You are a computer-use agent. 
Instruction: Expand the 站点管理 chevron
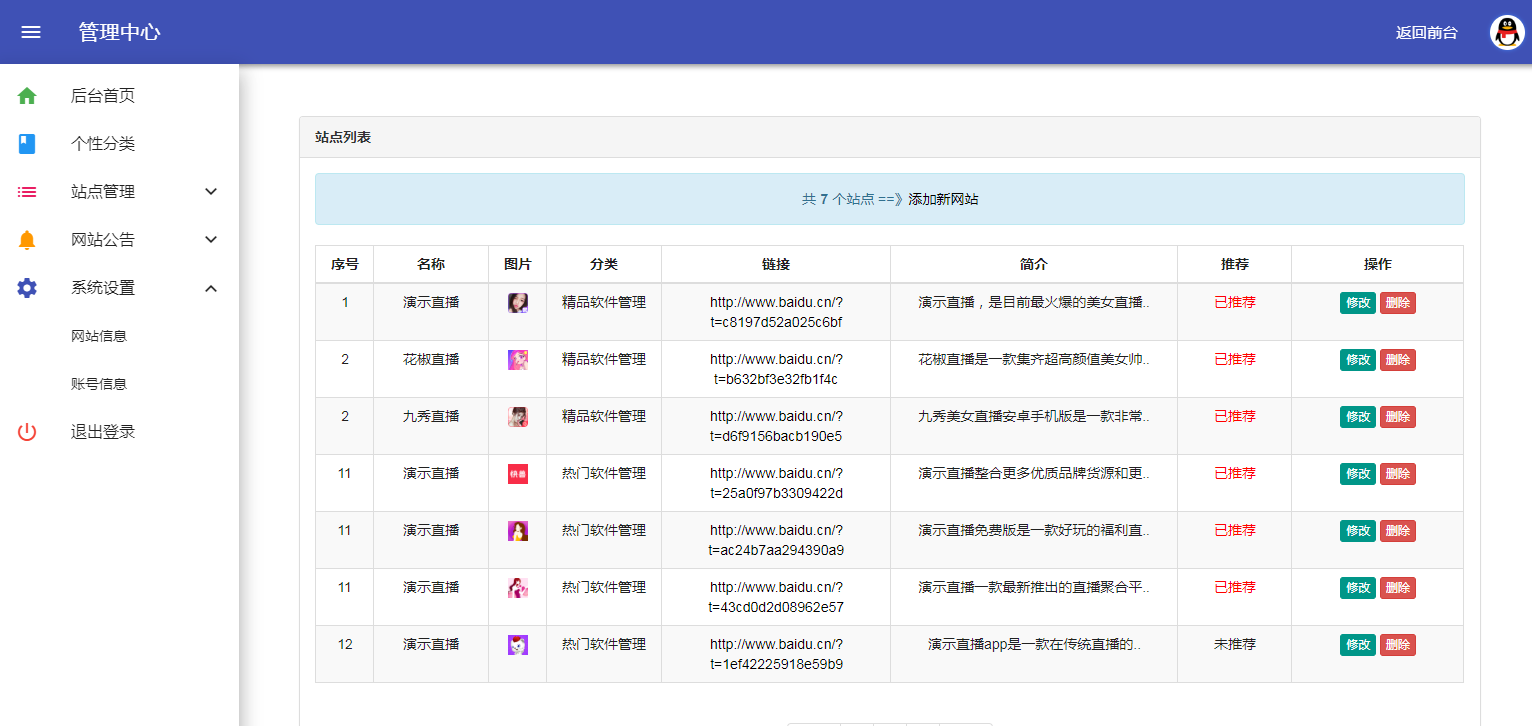pyautogui.click(x=211, y=192)
